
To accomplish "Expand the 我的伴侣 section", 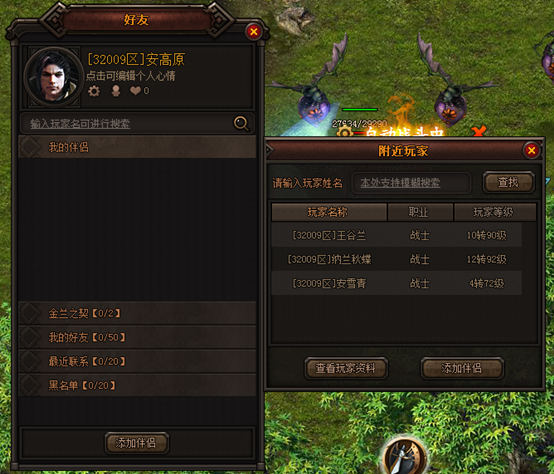I will click(137, 147).
